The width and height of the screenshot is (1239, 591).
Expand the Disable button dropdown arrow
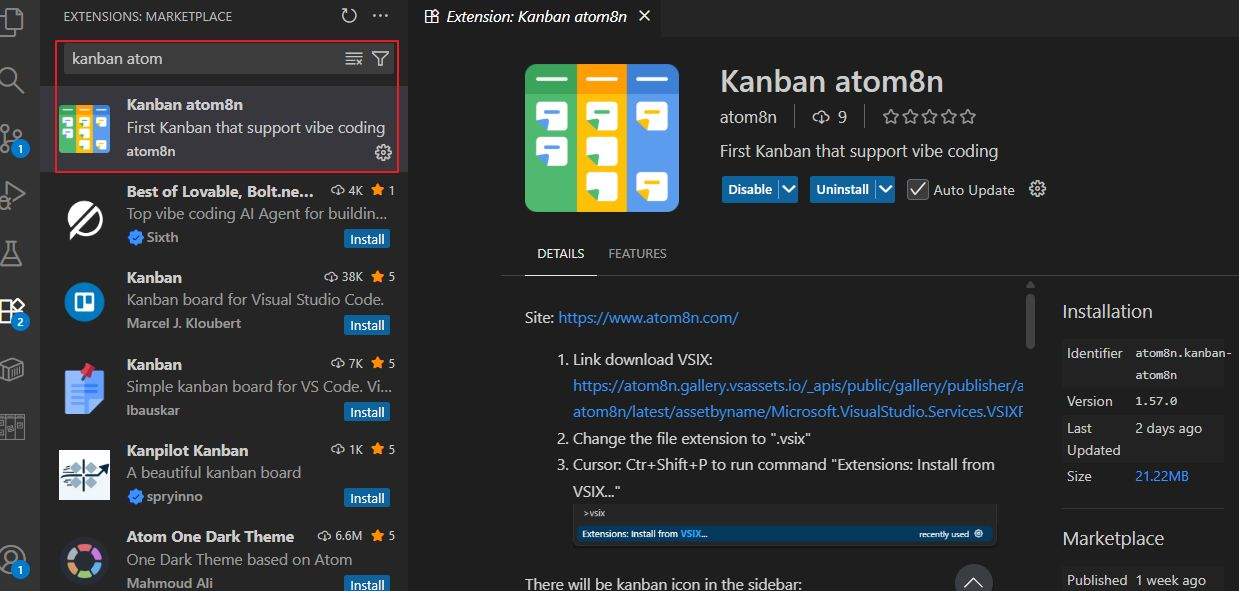[x=788, y=189]
